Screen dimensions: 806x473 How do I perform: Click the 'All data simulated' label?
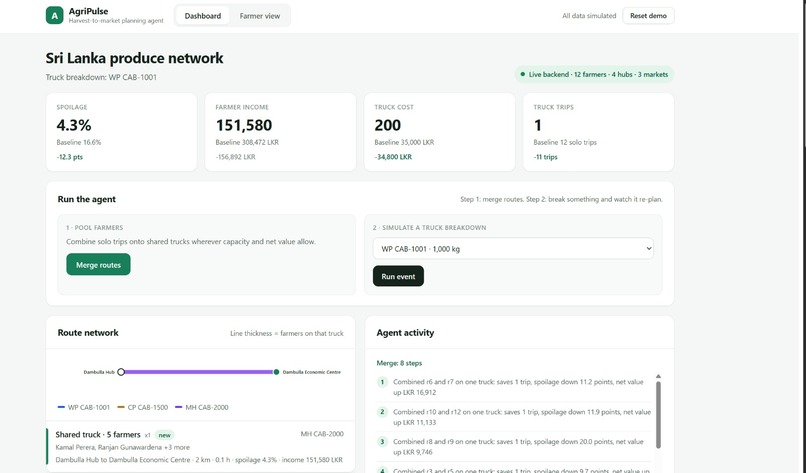(x=589, y=16)
